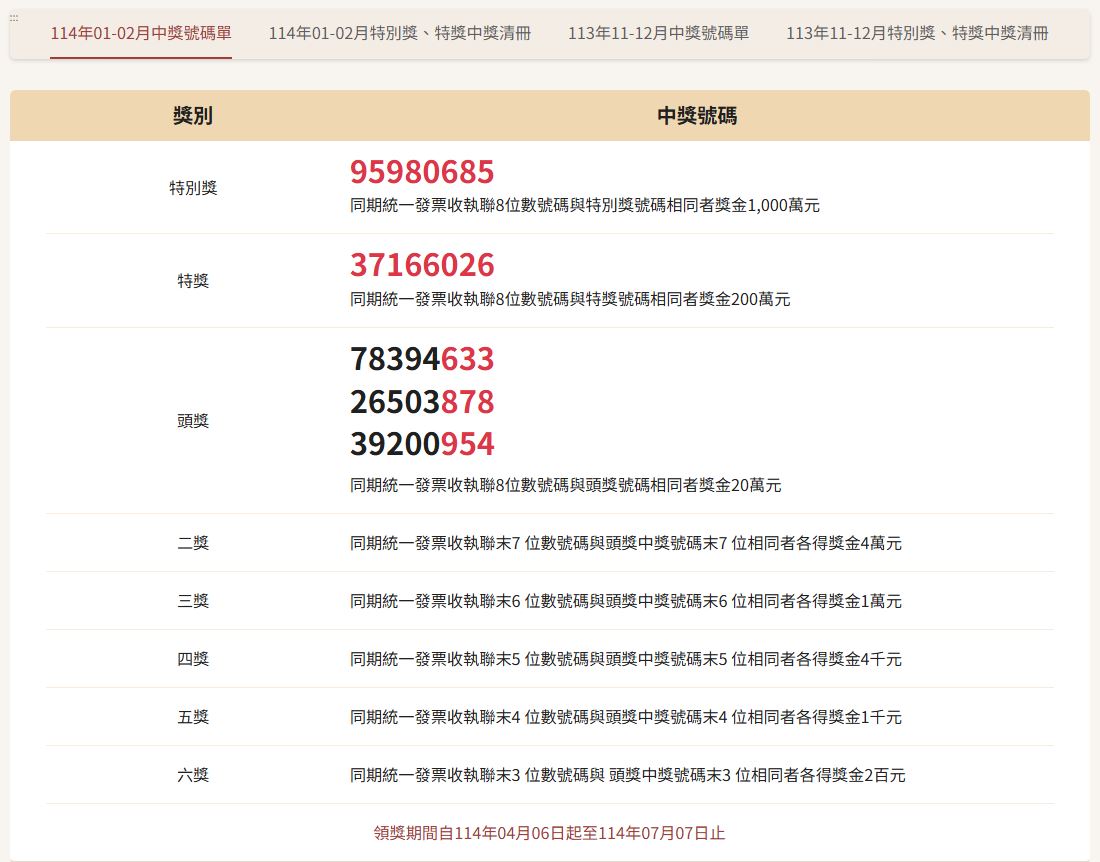Click the 領獎期間 claim period notice
Image resolution: width=1100 pixels, height=862 pixels.
pos(549,832)
